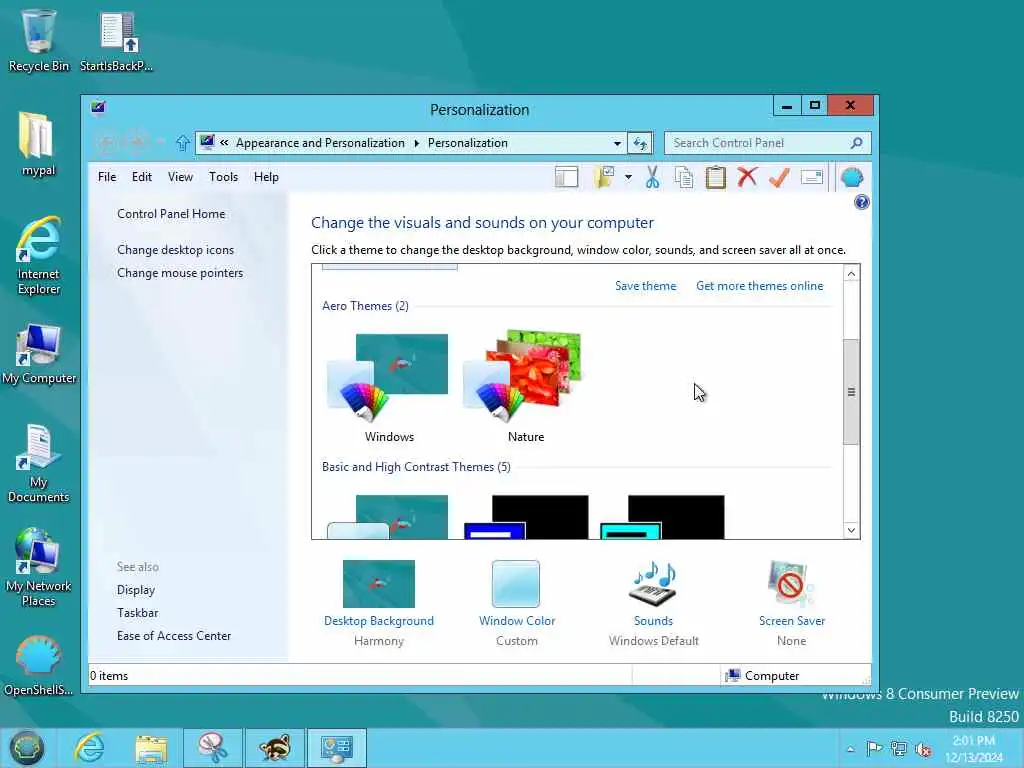Click Get more themes online
The height and width of the screenshot is (768, 1024).
[760, 286]
